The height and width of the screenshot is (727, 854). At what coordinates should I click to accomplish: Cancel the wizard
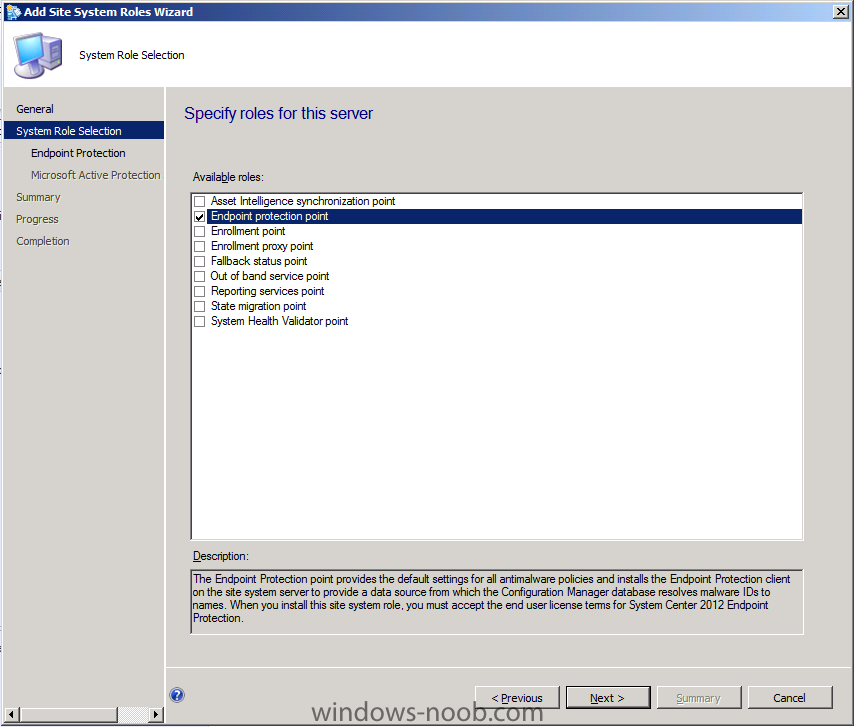click(790, 698)
